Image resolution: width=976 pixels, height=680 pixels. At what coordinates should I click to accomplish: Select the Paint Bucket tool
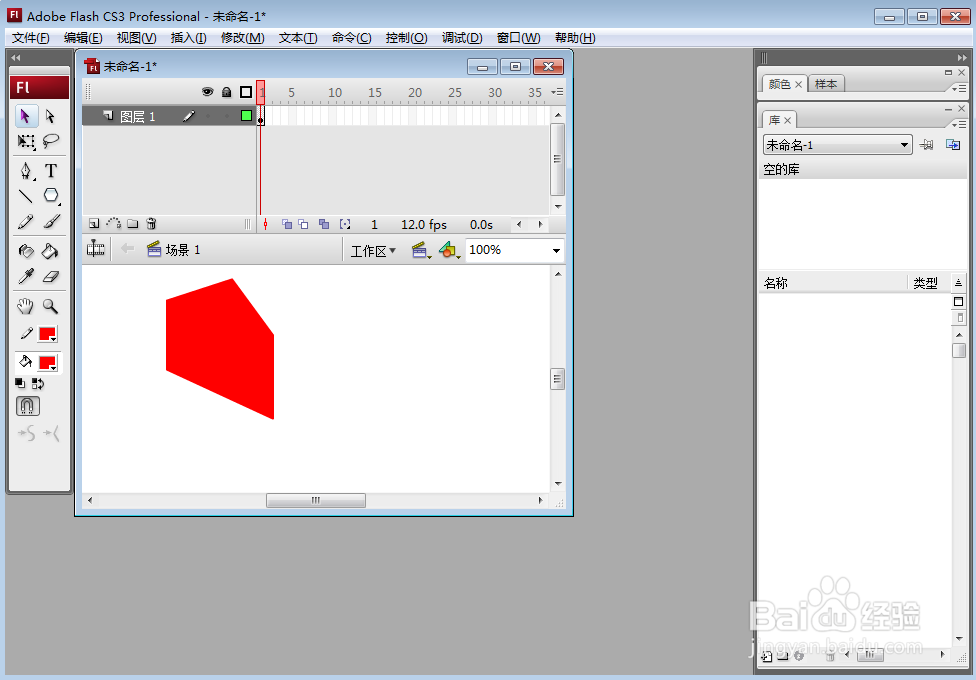[x=50, y=251]
